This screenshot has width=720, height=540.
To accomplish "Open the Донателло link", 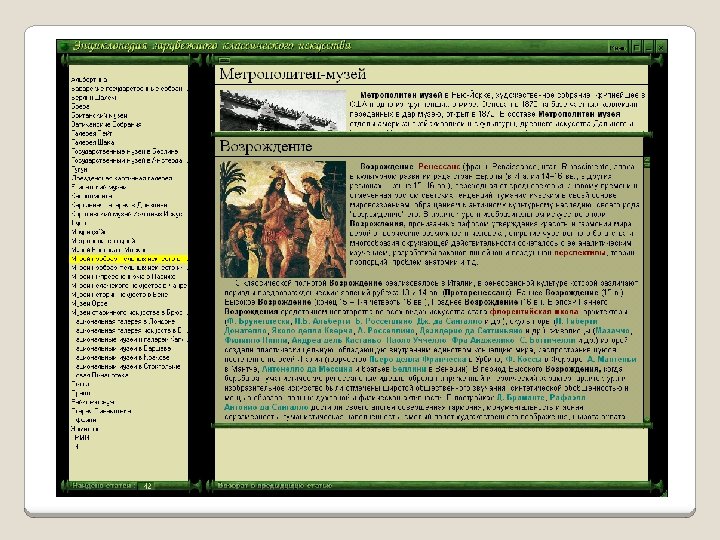I will click(x=245, y=331).
